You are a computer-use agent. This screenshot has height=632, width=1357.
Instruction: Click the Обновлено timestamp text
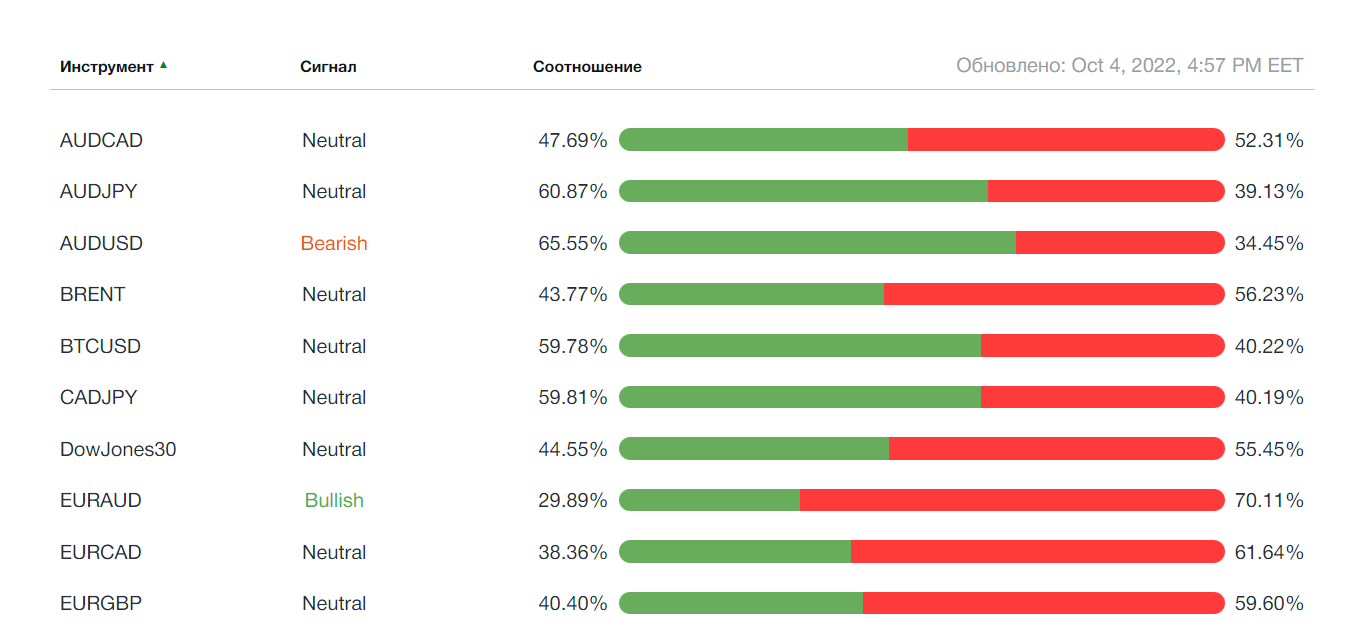[1129, 66]
